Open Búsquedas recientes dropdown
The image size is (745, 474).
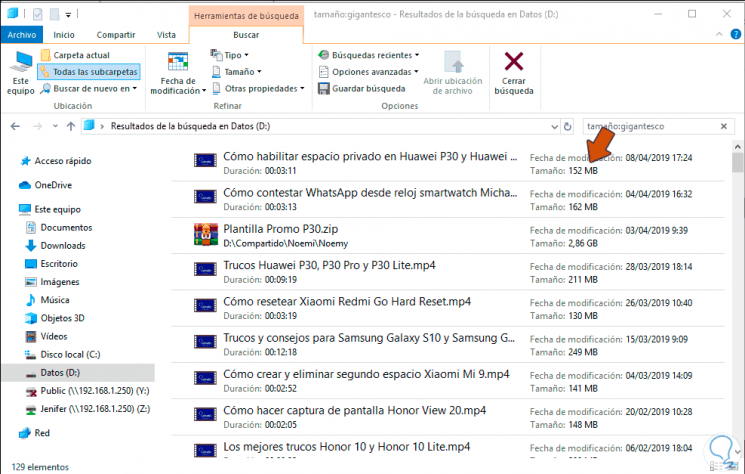369,55
